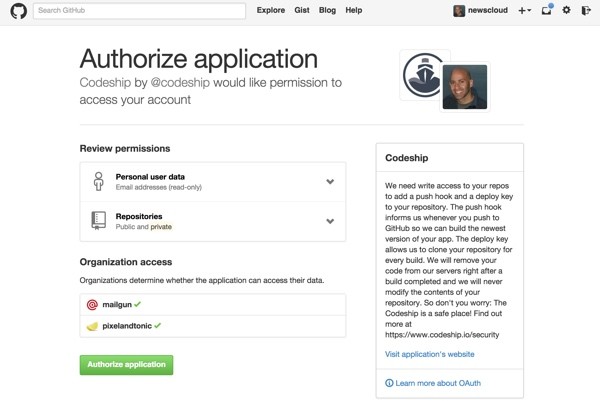This screenshot has width=600, height=401.
Task: Open account settings gear icon
Action: (x=566, y=10)
